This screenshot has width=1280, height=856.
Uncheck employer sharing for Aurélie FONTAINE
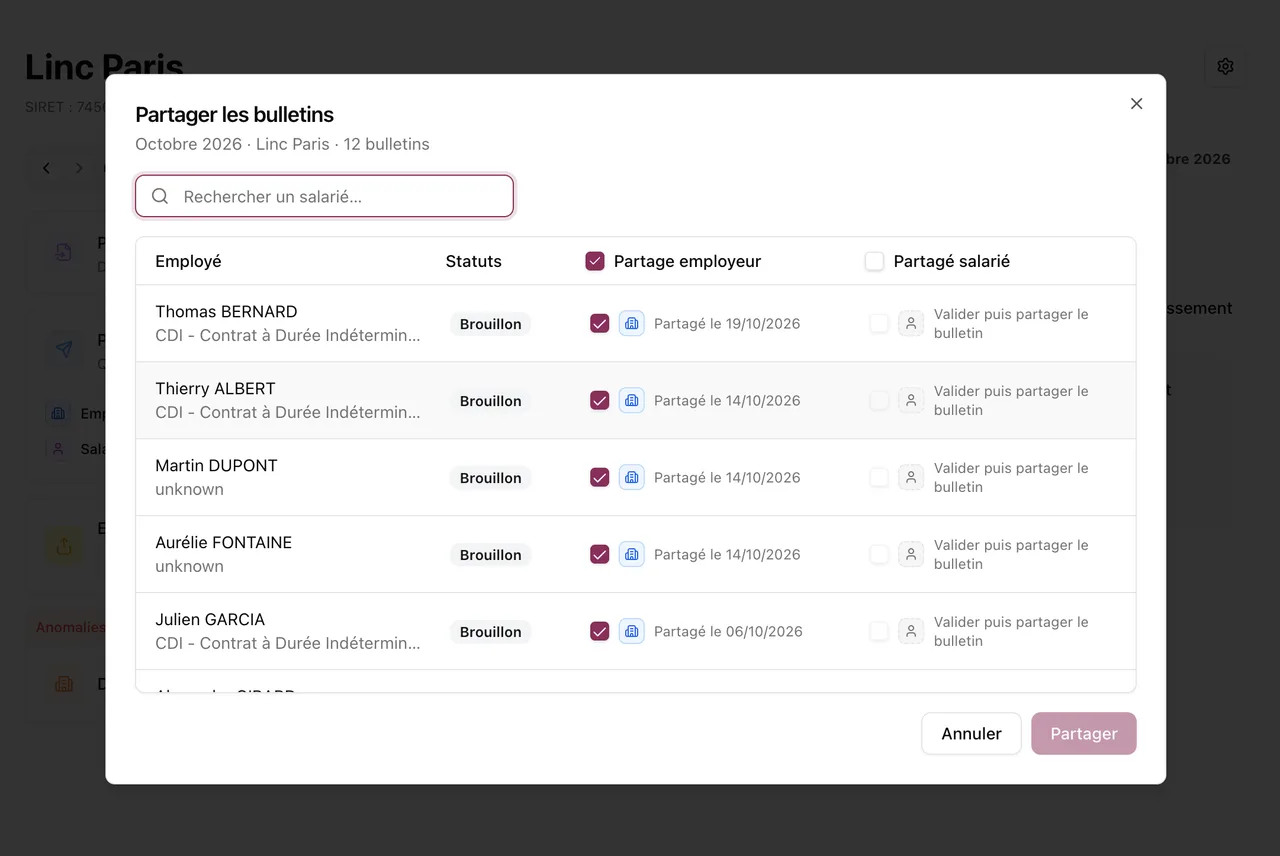(600, 554)
